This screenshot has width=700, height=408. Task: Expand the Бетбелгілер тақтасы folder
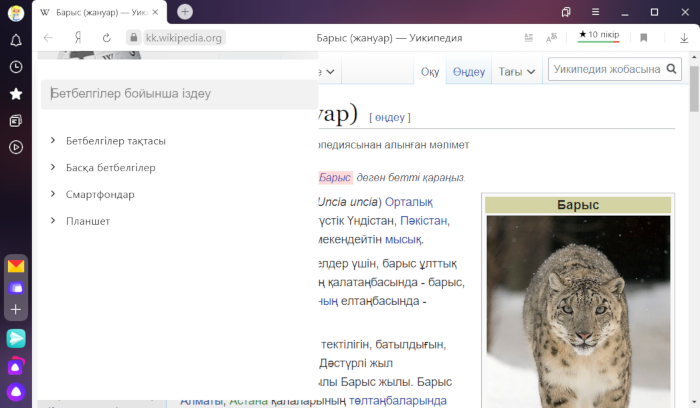click(x=53, y=141)
